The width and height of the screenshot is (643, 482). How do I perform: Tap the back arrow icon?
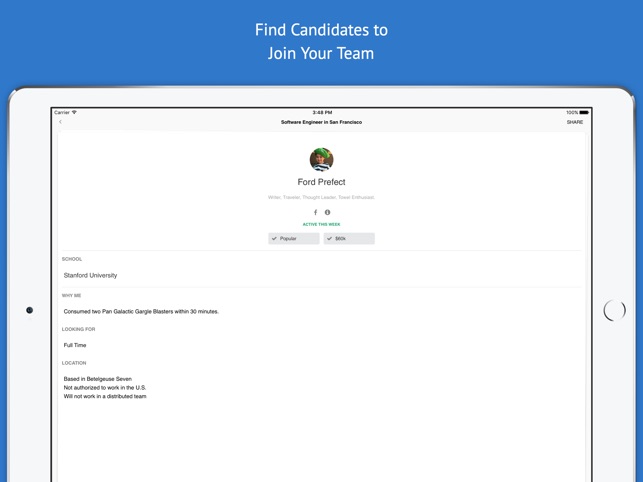click(60, 122)
